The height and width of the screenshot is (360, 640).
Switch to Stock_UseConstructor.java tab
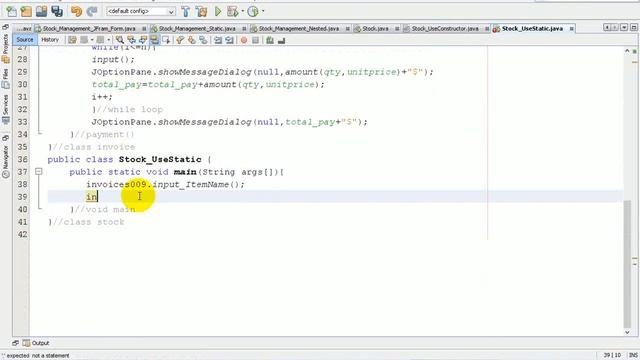[444, 29]
